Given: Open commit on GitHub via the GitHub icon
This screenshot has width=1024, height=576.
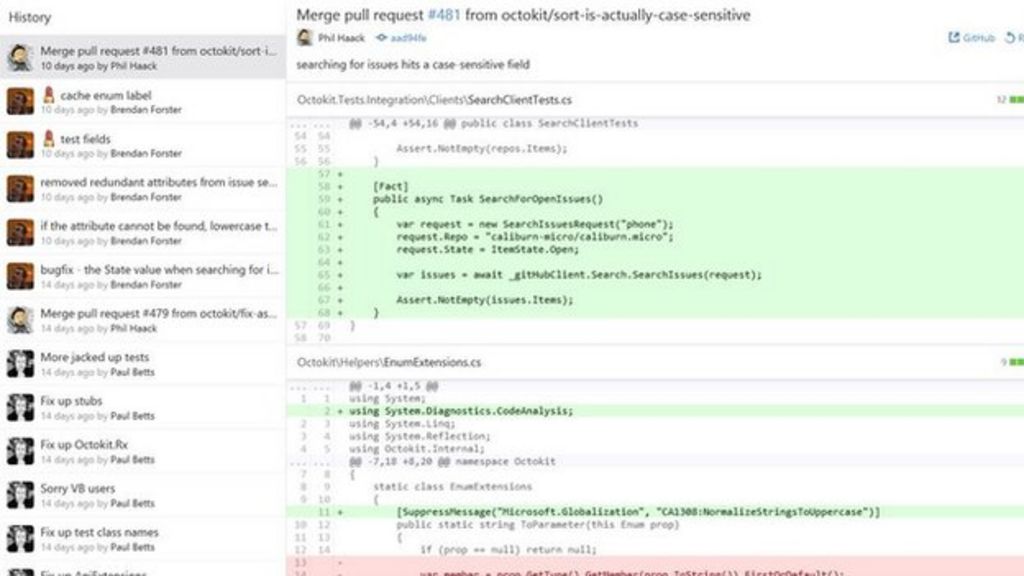Looking at the screenshot, I should (x=953, y=38).
